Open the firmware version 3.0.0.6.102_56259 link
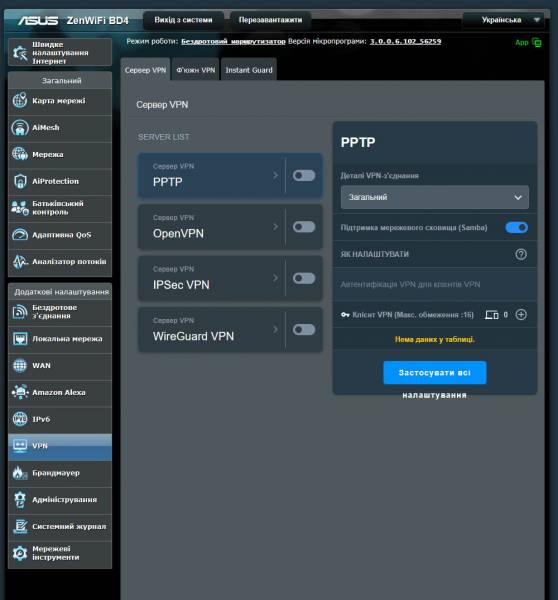The image size is (558, 600). [405, 41]
